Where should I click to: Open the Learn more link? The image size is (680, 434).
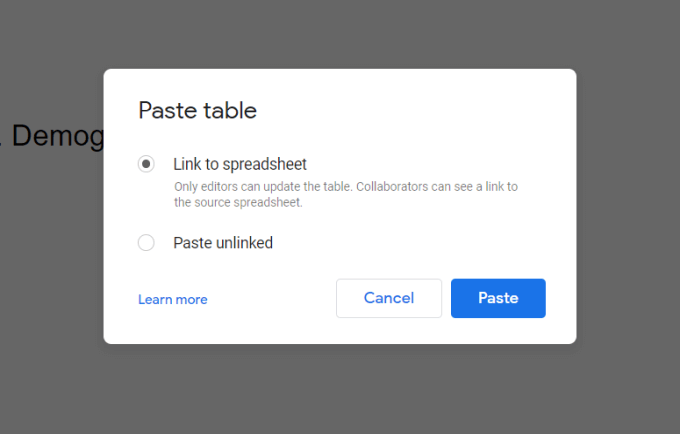(173, 299)
